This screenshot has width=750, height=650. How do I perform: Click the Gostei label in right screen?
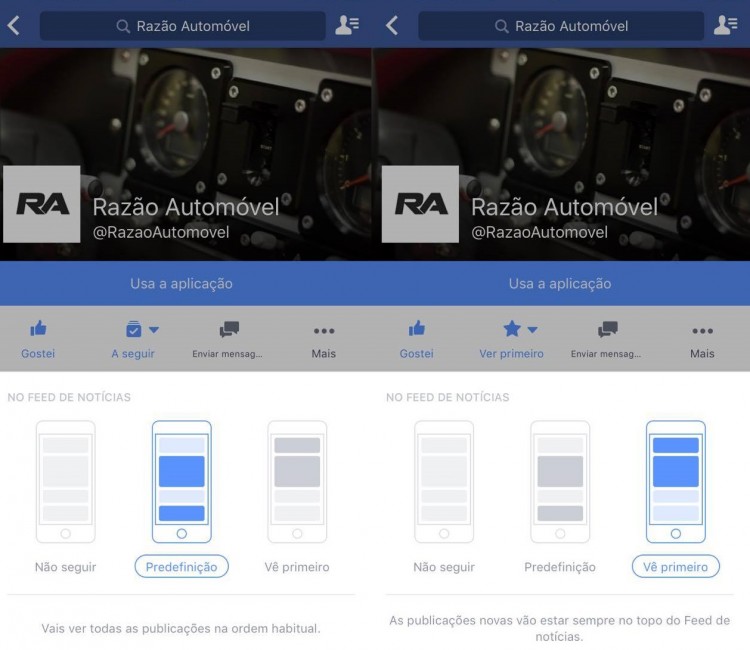pos(417,353)
